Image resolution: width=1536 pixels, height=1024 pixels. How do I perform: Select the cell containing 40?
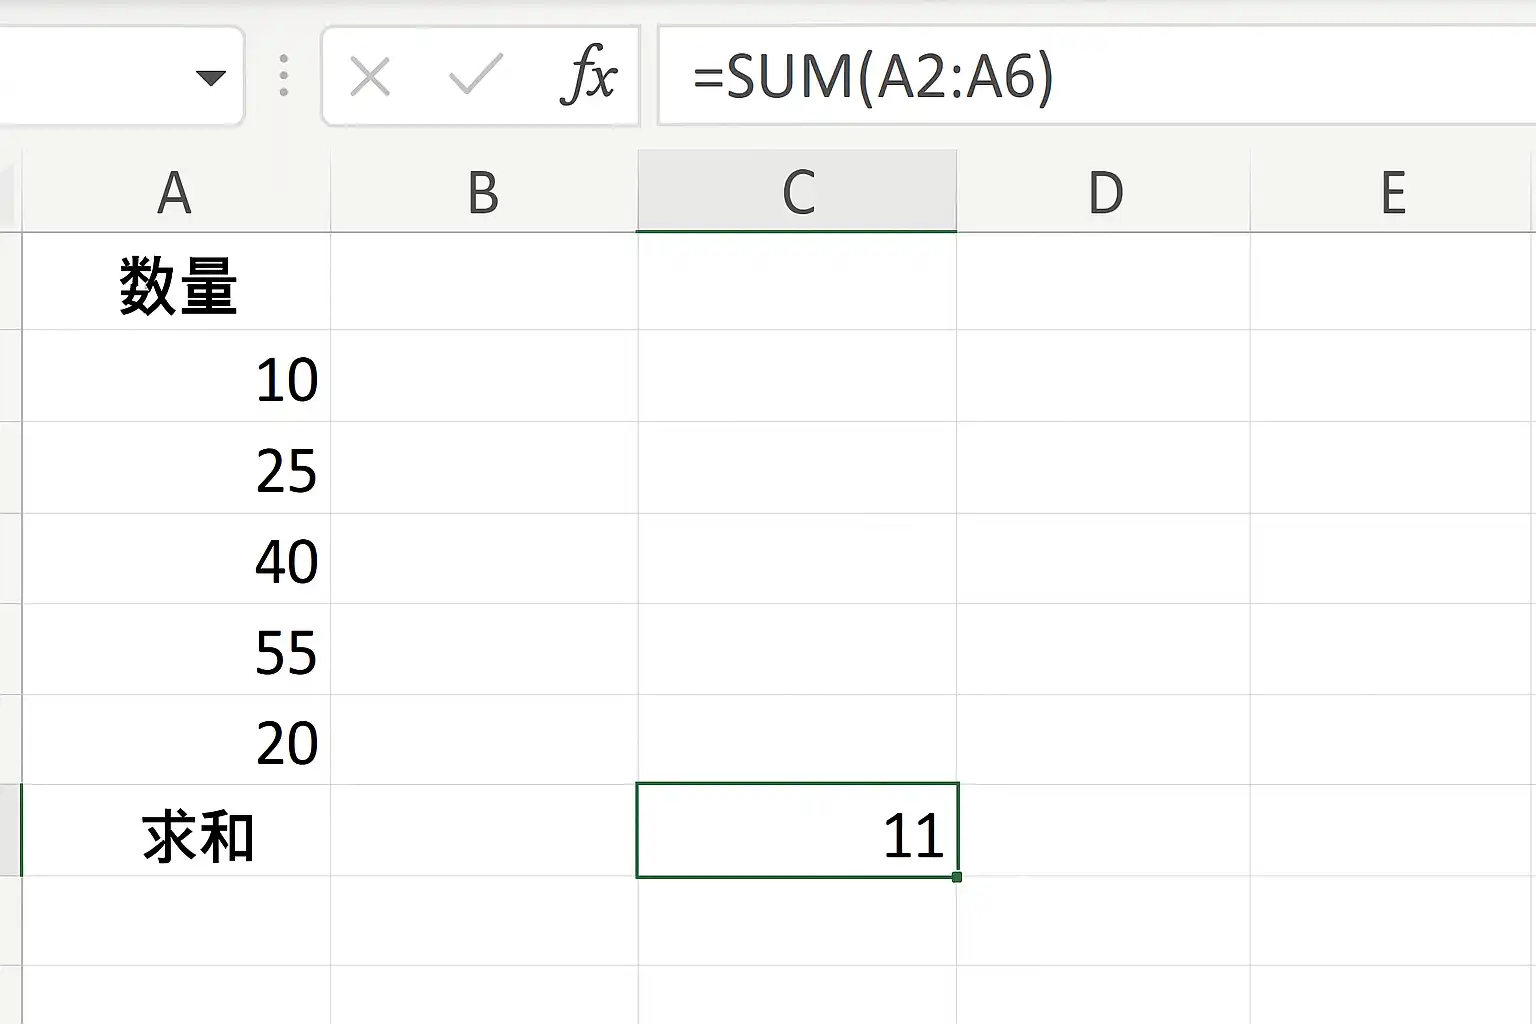[176, 559]
